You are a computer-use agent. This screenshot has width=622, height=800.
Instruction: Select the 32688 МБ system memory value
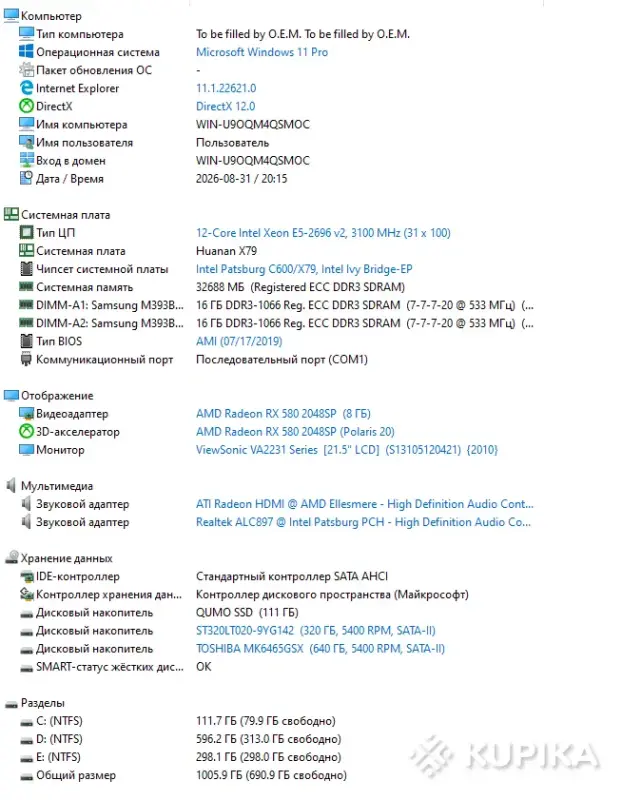(300, 287)
